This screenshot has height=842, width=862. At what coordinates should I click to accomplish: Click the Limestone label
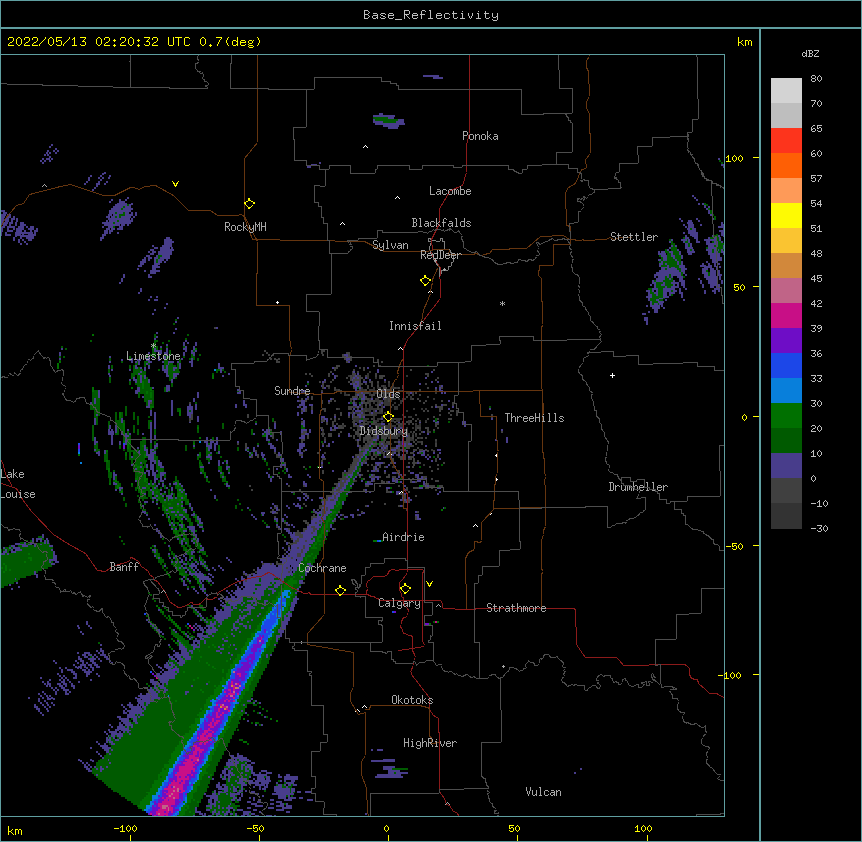click(153, 356)
